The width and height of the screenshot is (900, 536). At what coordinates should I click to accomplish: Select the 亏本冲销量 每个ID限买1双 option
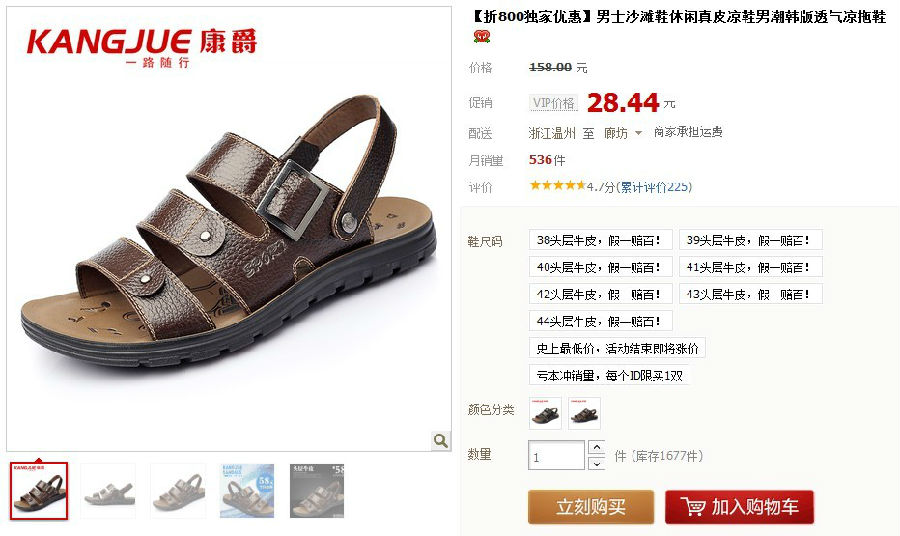[x=609, y=375]
